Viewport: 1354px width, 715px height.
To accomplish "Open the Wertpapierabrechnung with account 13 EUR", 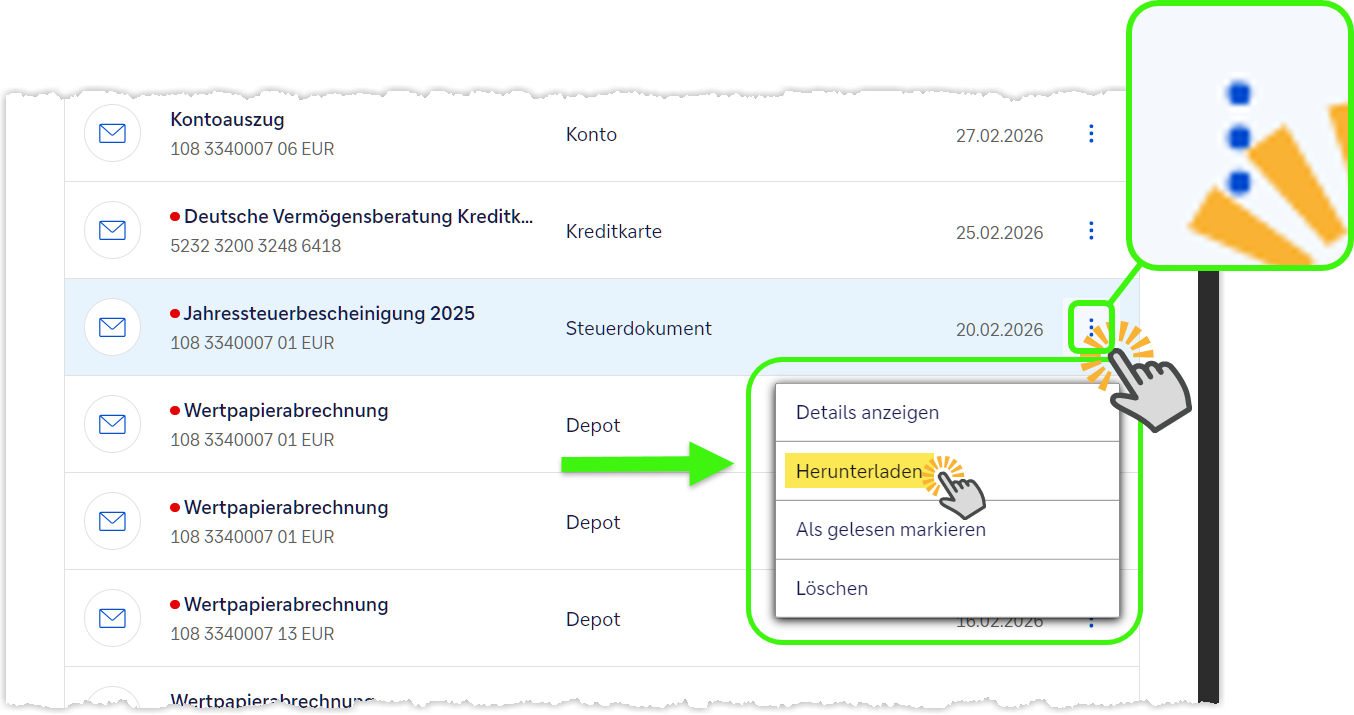I will coord(285,605).
